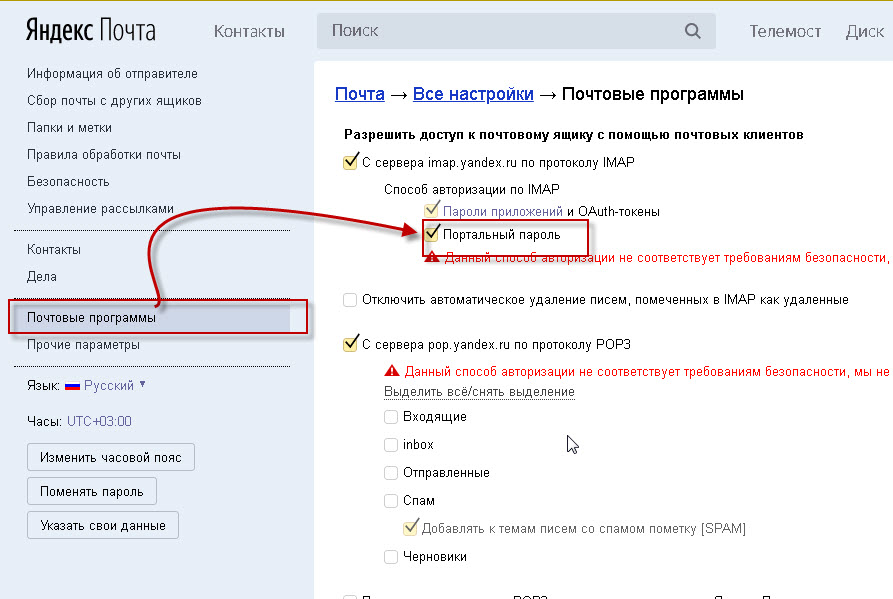Check the Спам folder checkbox

coord(391,500)
